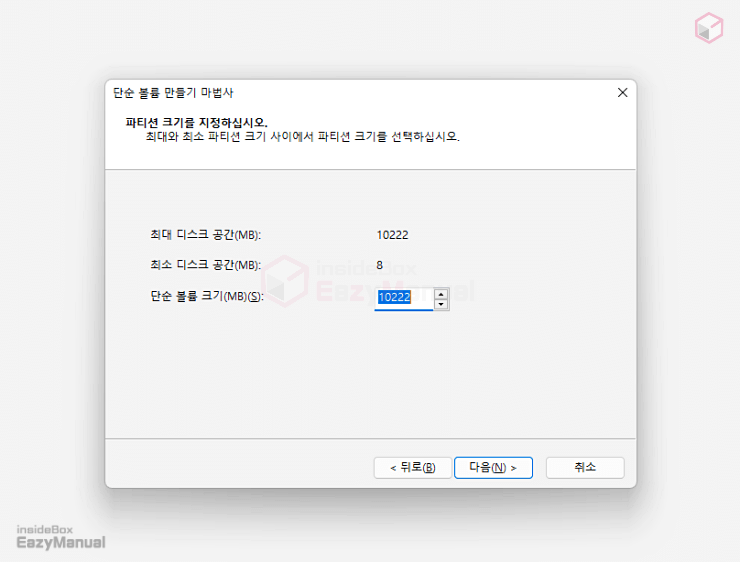Click the 단순 볼륨 크기(MB)(S) label
Viewport: 740px width, 562px height.
pyautogui.click(x=207, y=296)
